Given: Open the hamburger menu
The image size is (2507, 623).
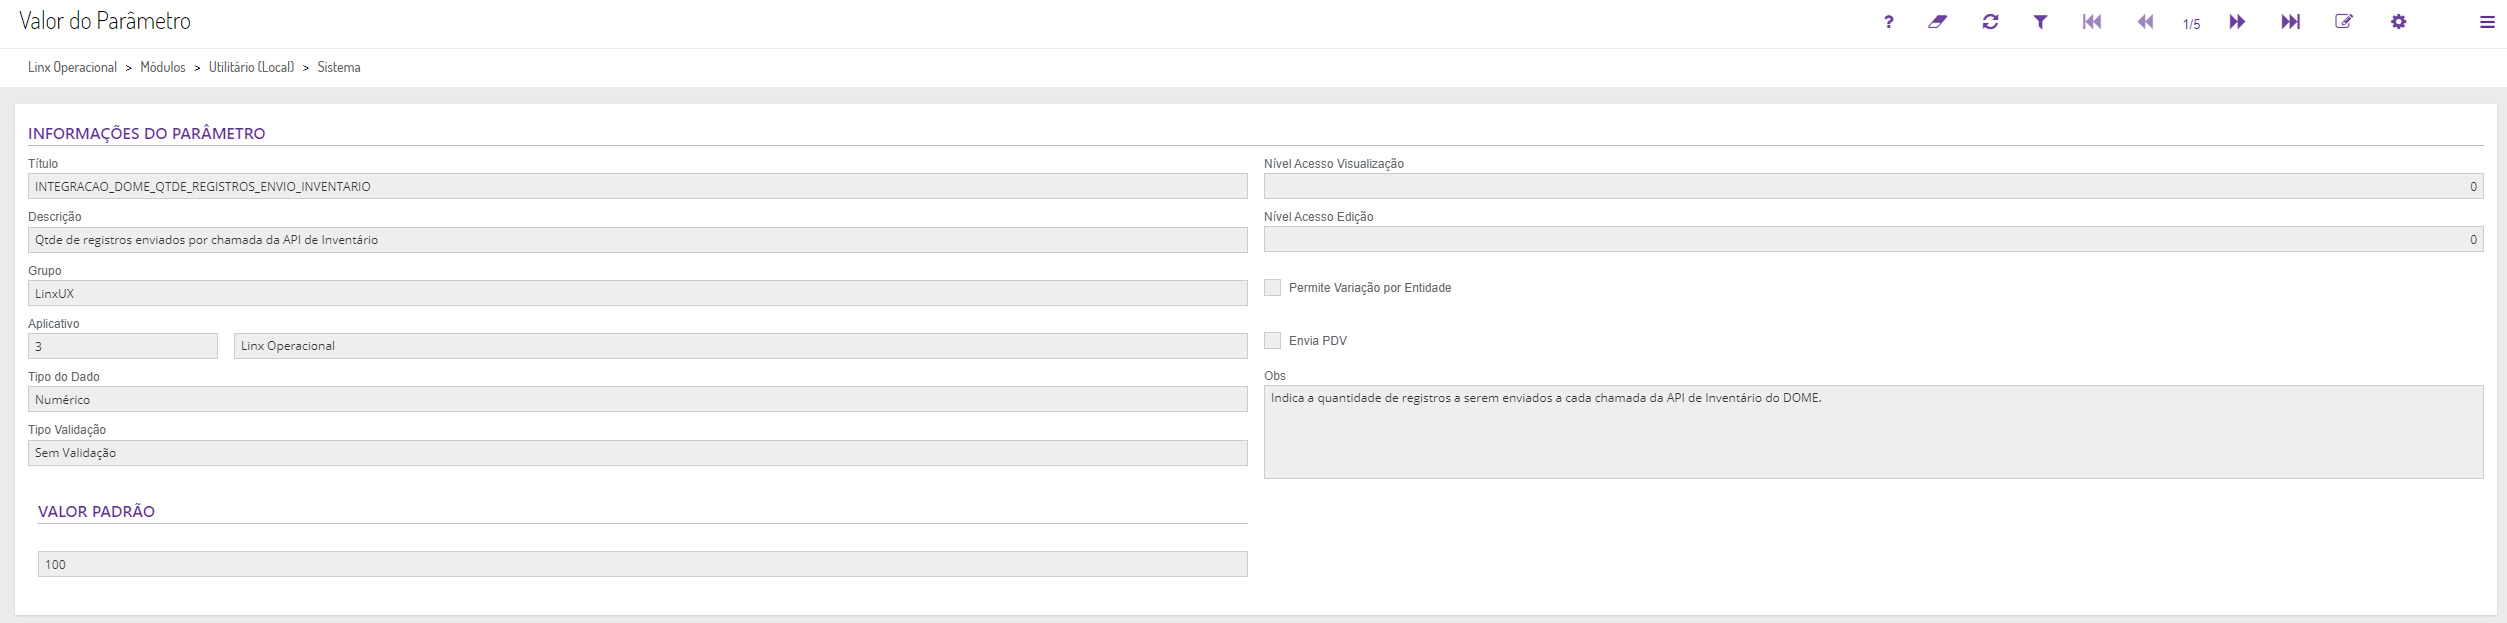Looking at the screenshot, I should [2487, 22].
